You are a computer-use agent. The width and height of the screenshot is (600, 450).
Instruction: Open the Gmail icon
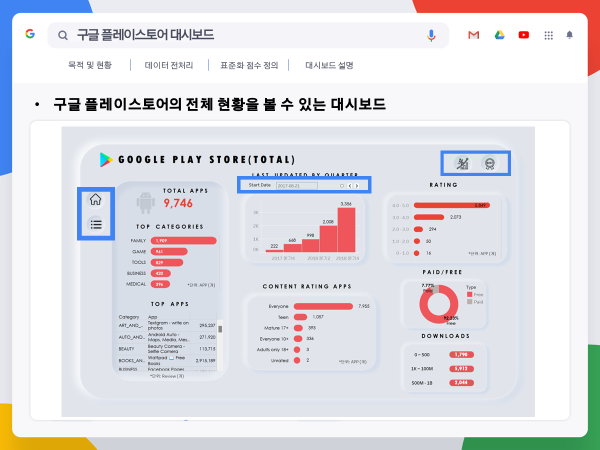pyautogui.click(x=474, y=35)
